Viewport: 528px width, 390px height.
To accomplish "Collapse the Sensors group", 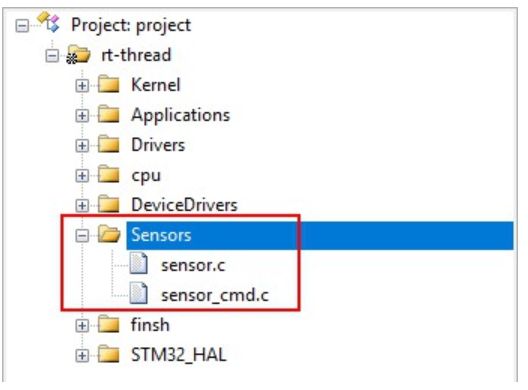I will coord(82,235).
